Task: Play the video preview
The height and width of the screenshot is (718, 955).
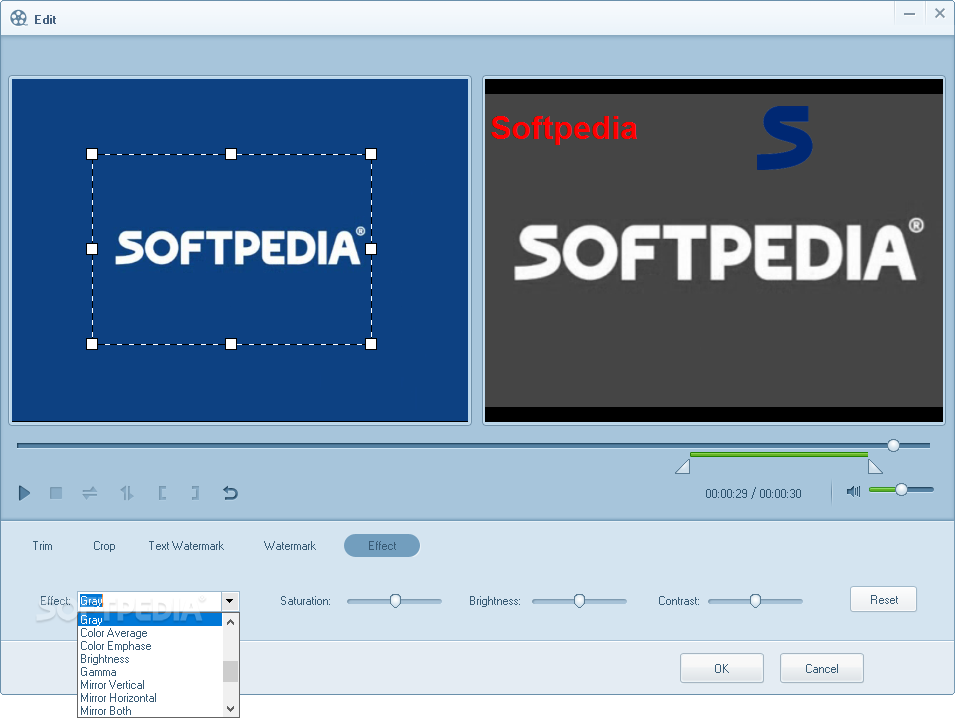Action: (24, 493)
